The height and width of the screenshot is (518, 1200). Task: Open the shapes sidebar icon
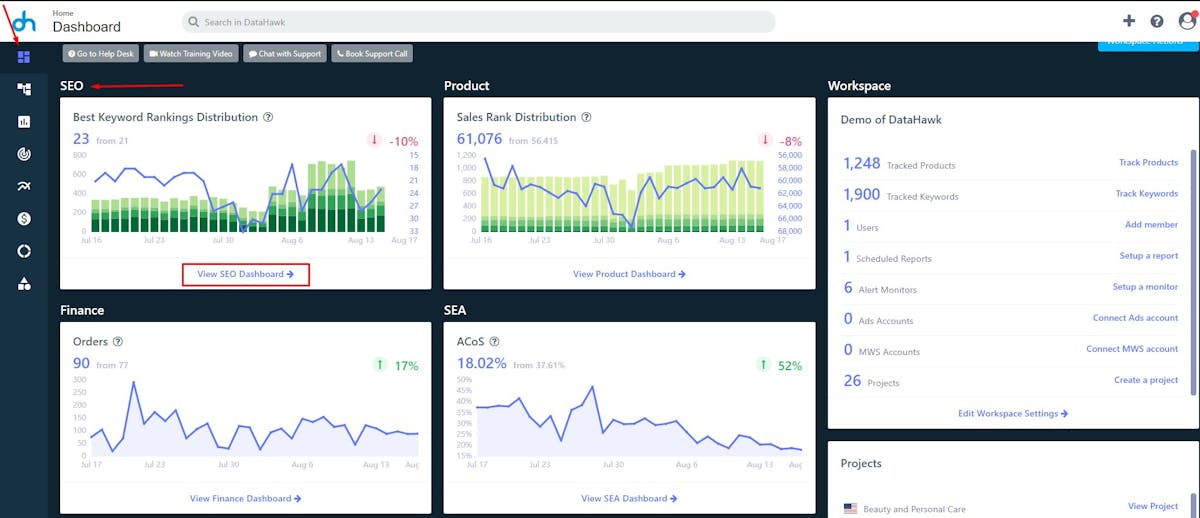tap(24, 284)
